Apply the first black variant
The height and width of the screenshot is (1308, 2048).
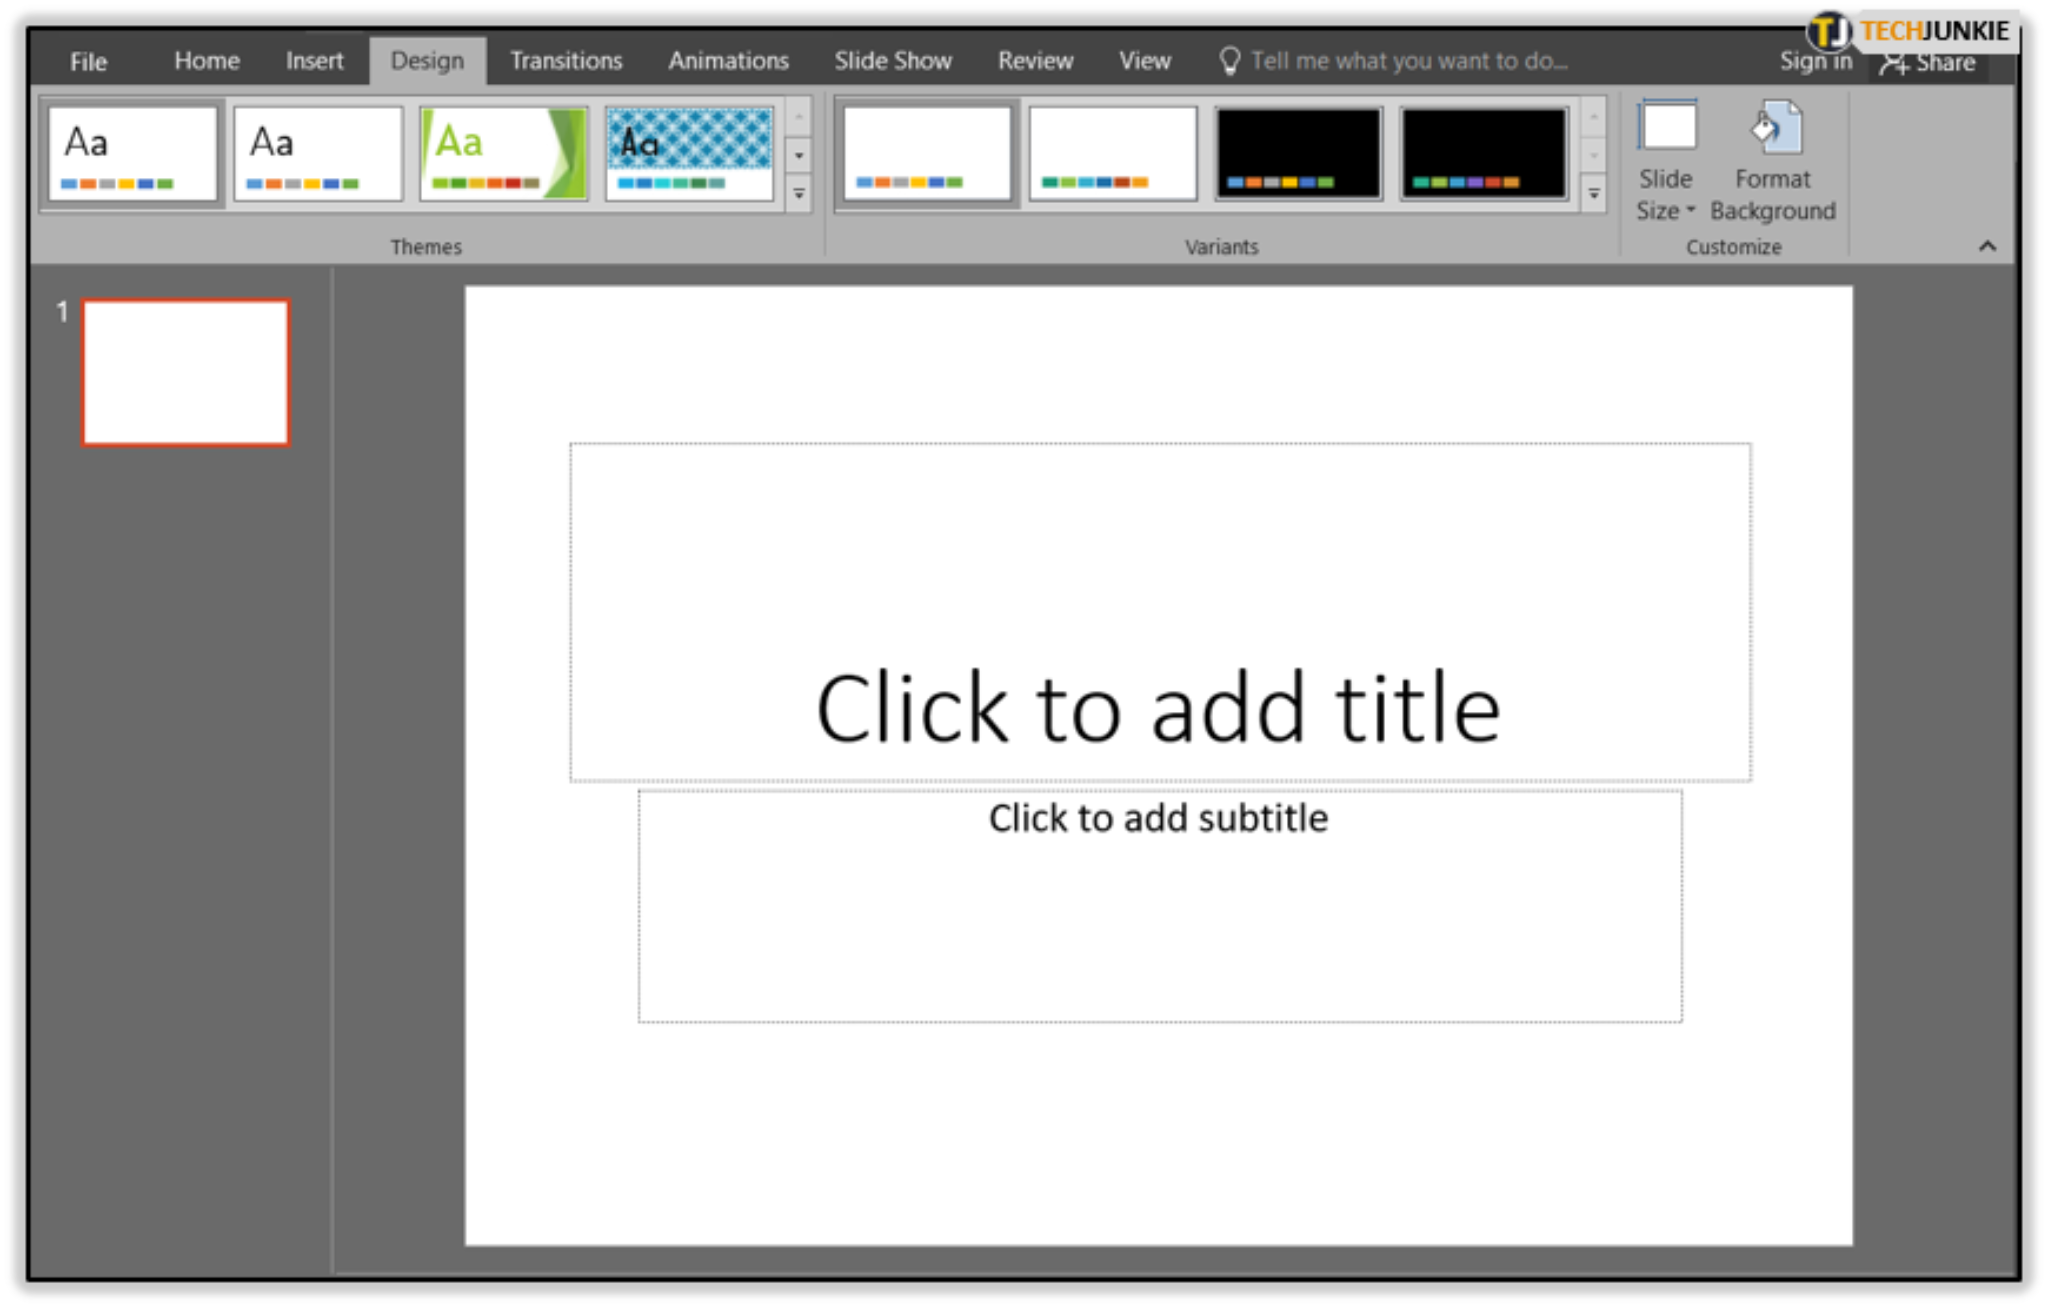pos(1297,152)
